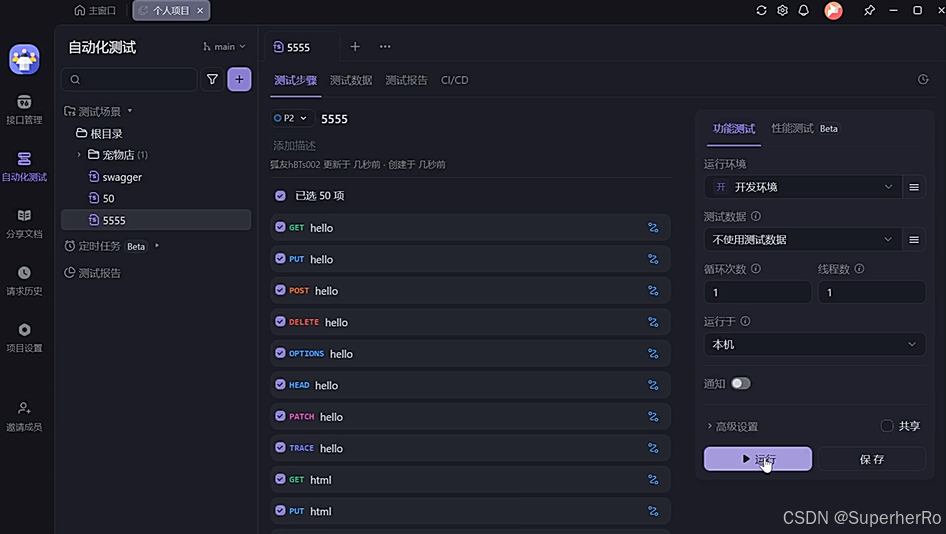Click the filter funnel icon
946x534 pixels.
point(212,79)
